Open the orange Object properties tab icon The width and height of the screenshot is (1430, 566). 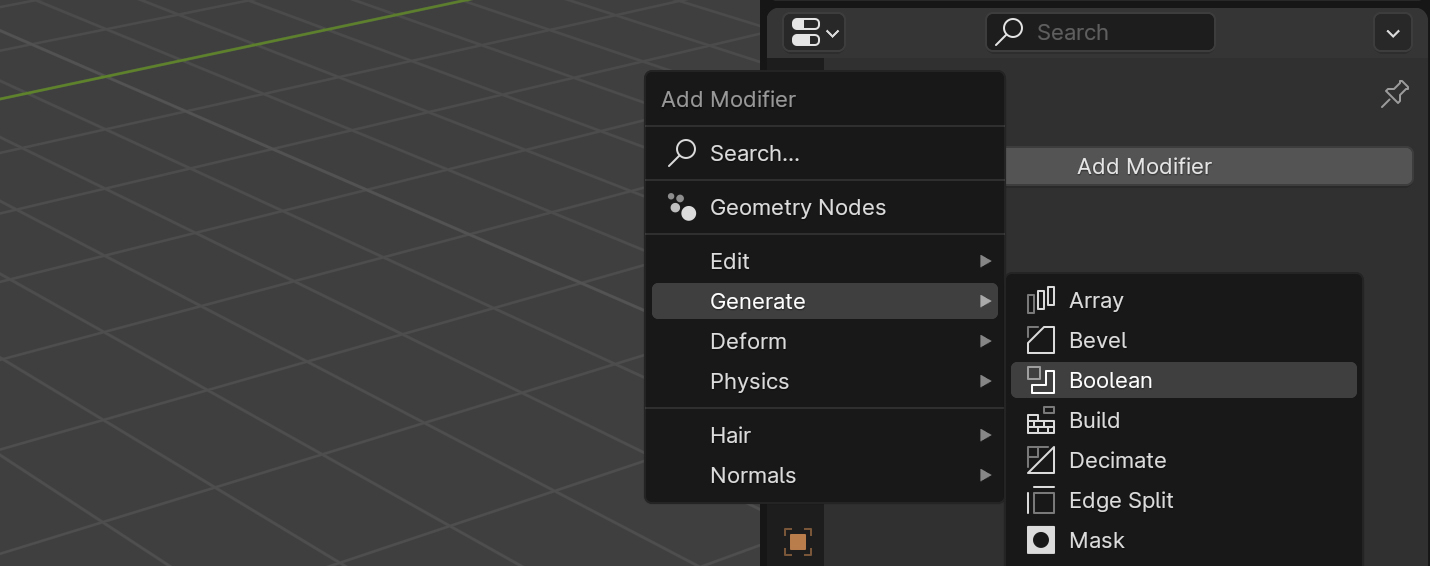point(797,542)
